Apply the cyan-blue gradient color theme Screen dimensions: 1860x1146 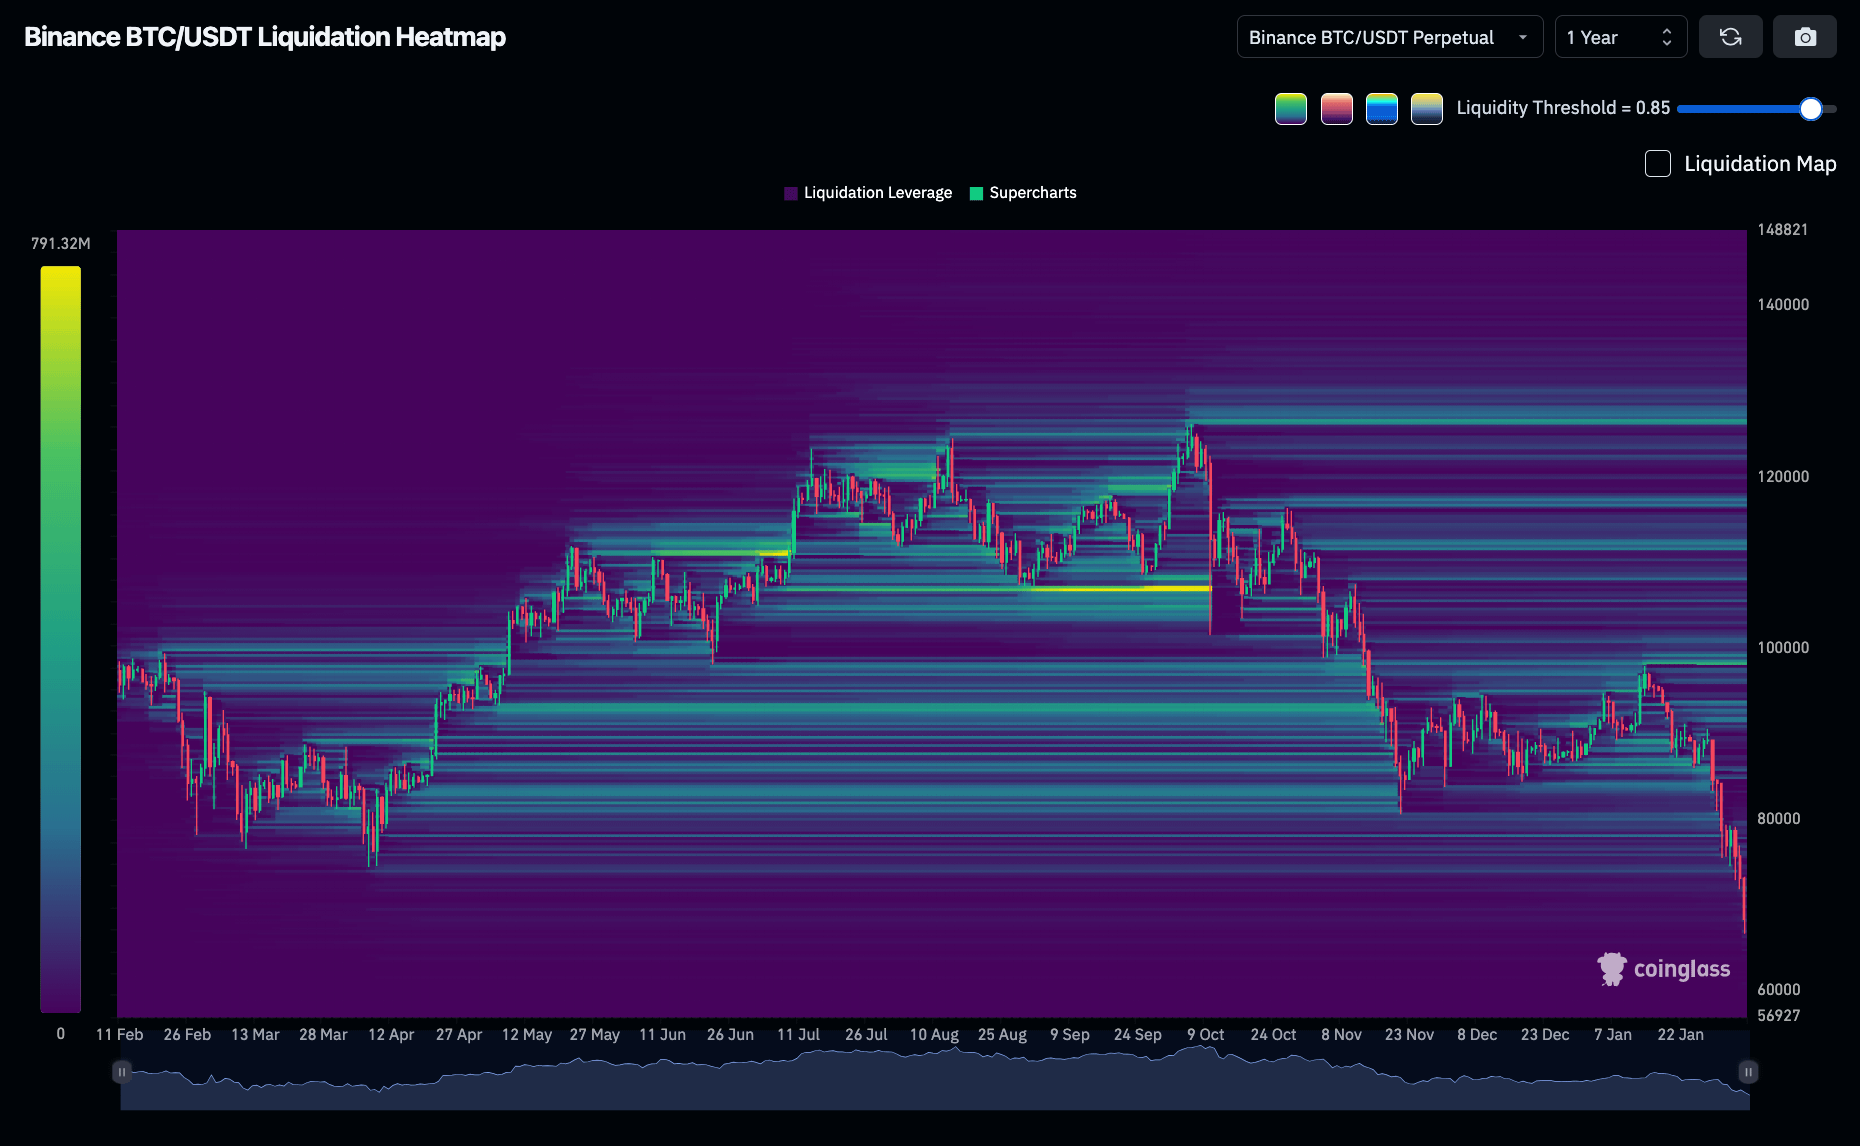(x=1381, y=108)
